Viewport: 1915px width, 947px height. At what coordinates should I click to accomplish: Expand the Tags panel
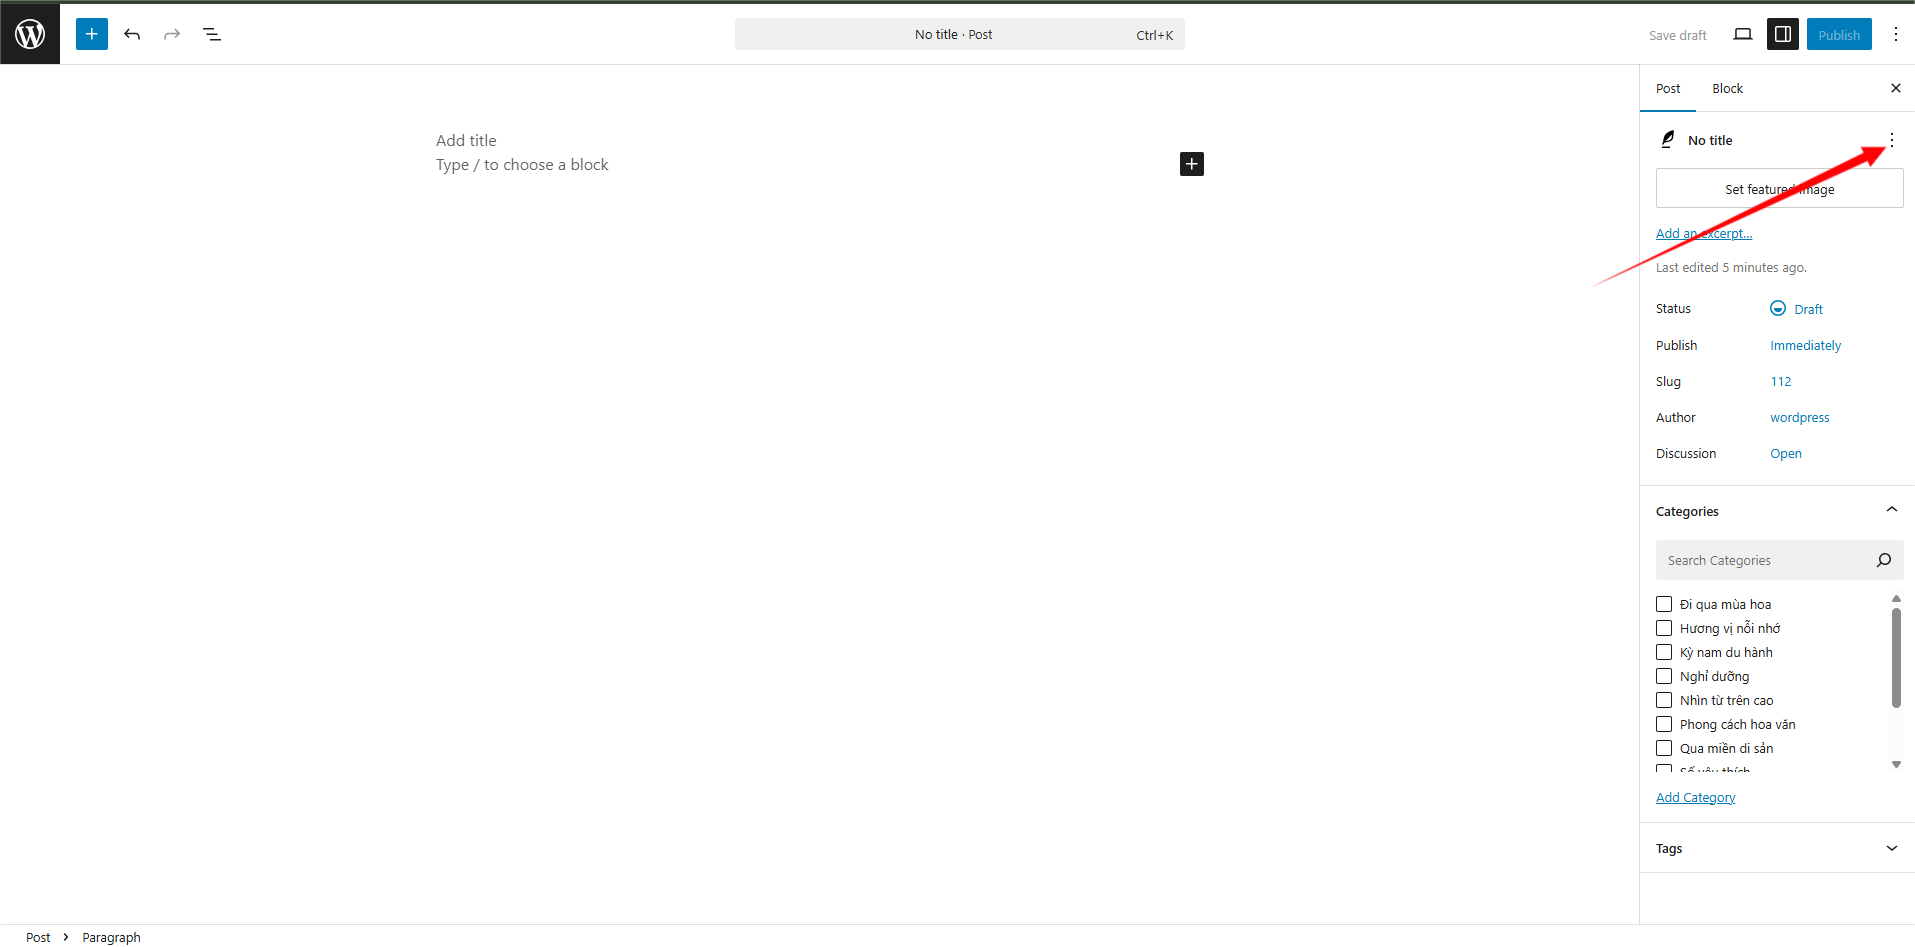(x=1891, y=848)
